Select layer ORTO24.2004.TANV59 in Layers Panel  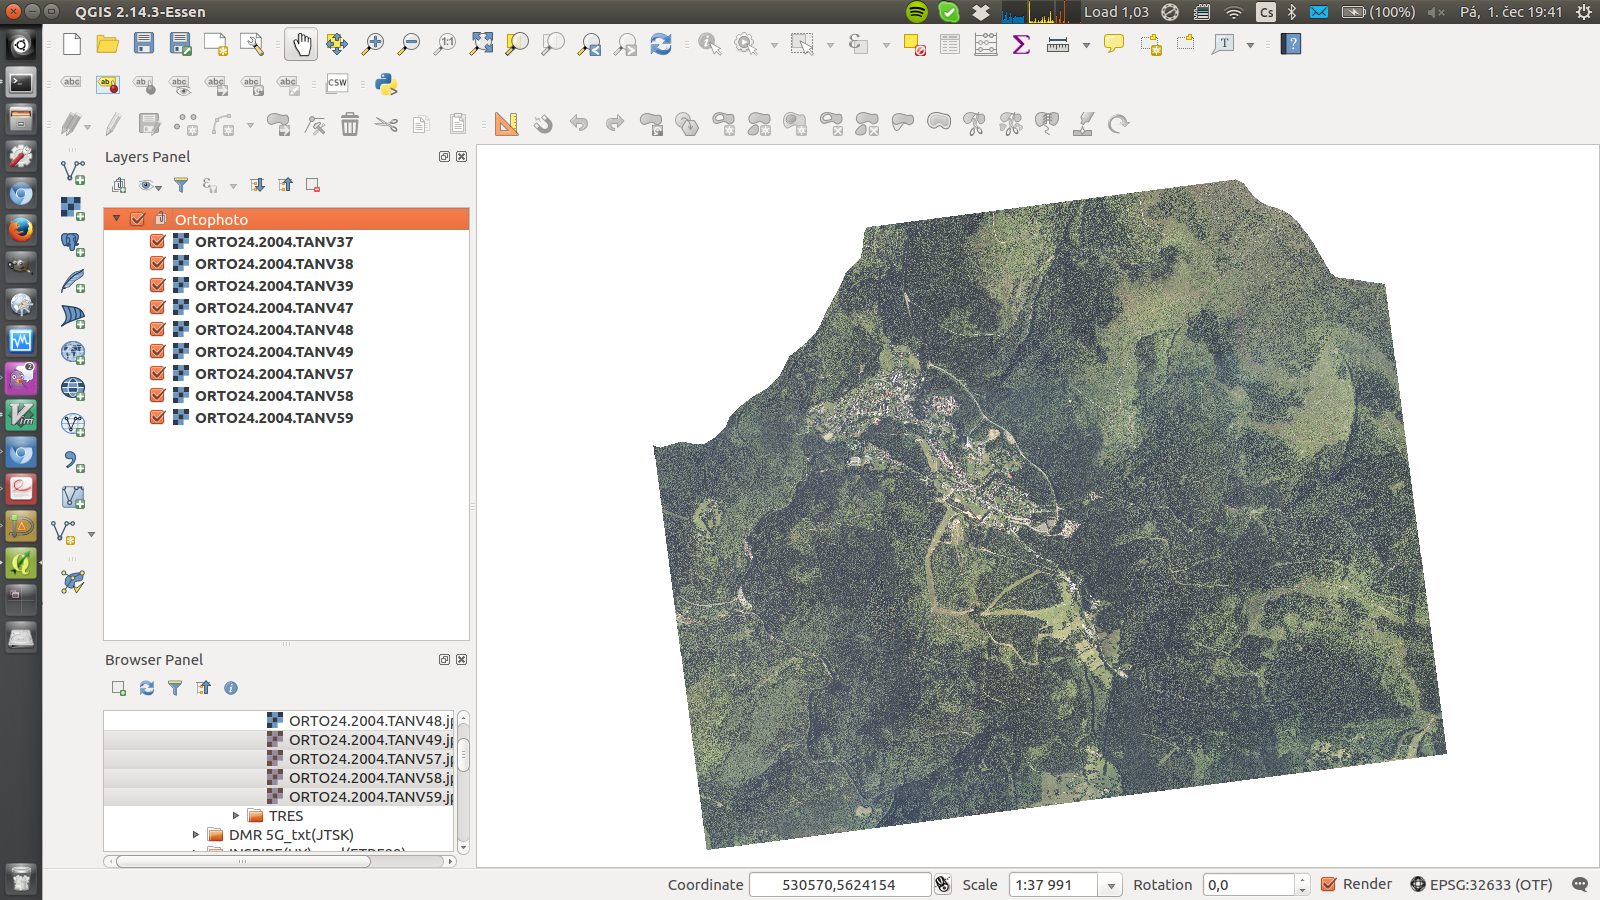[274, 418]
